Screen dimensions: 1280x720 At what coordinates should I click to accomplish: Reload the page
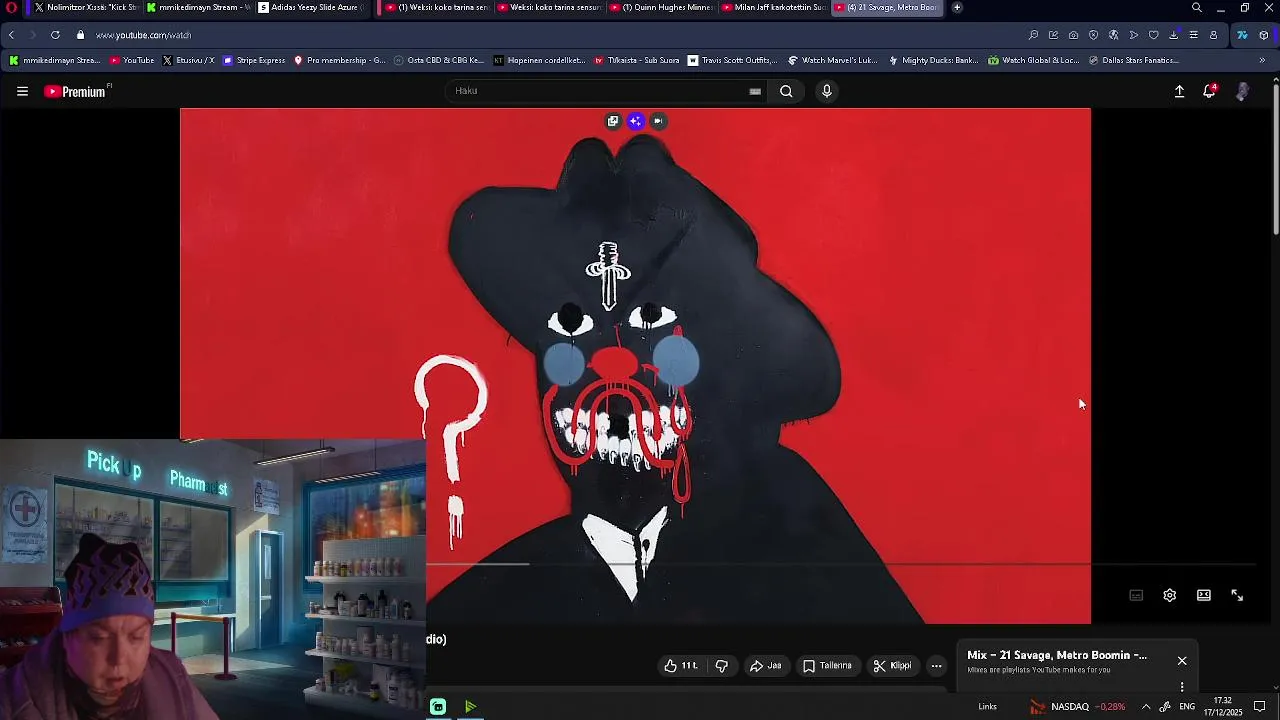tap(55, 35)
